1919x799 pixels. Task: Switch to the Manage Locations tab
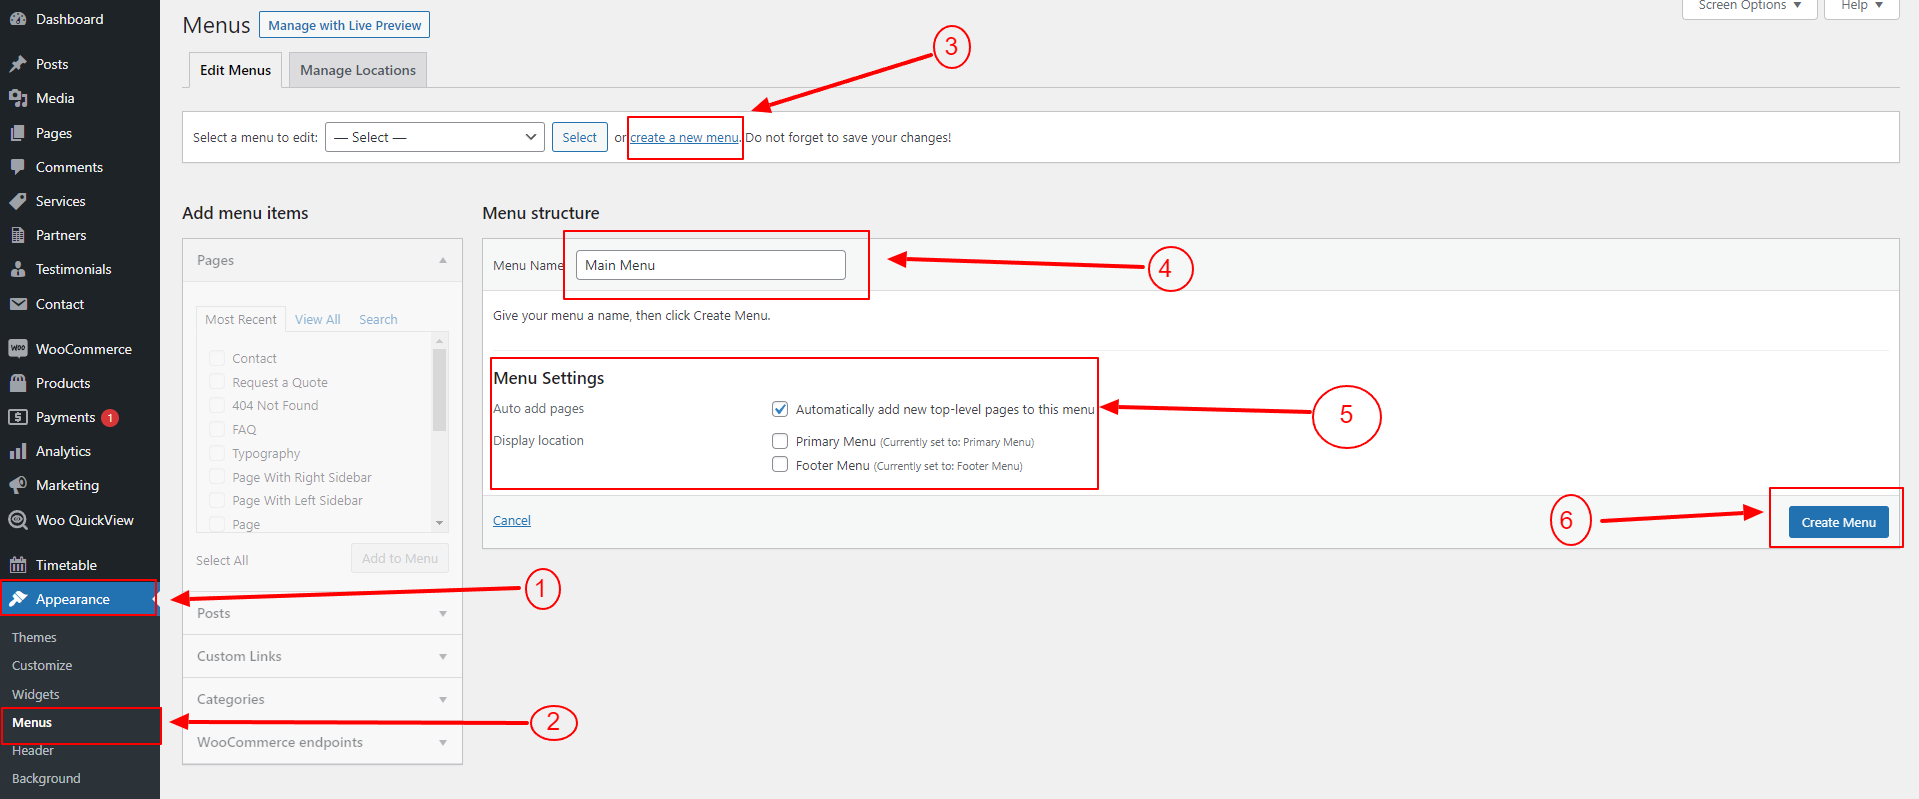pos(358,70)
